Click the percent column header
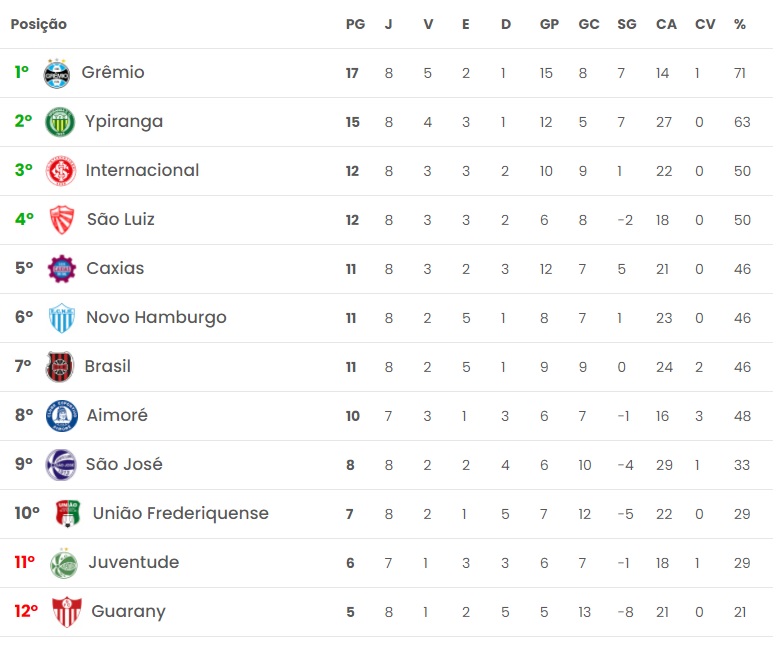784x652 pixels. [740, 24]
